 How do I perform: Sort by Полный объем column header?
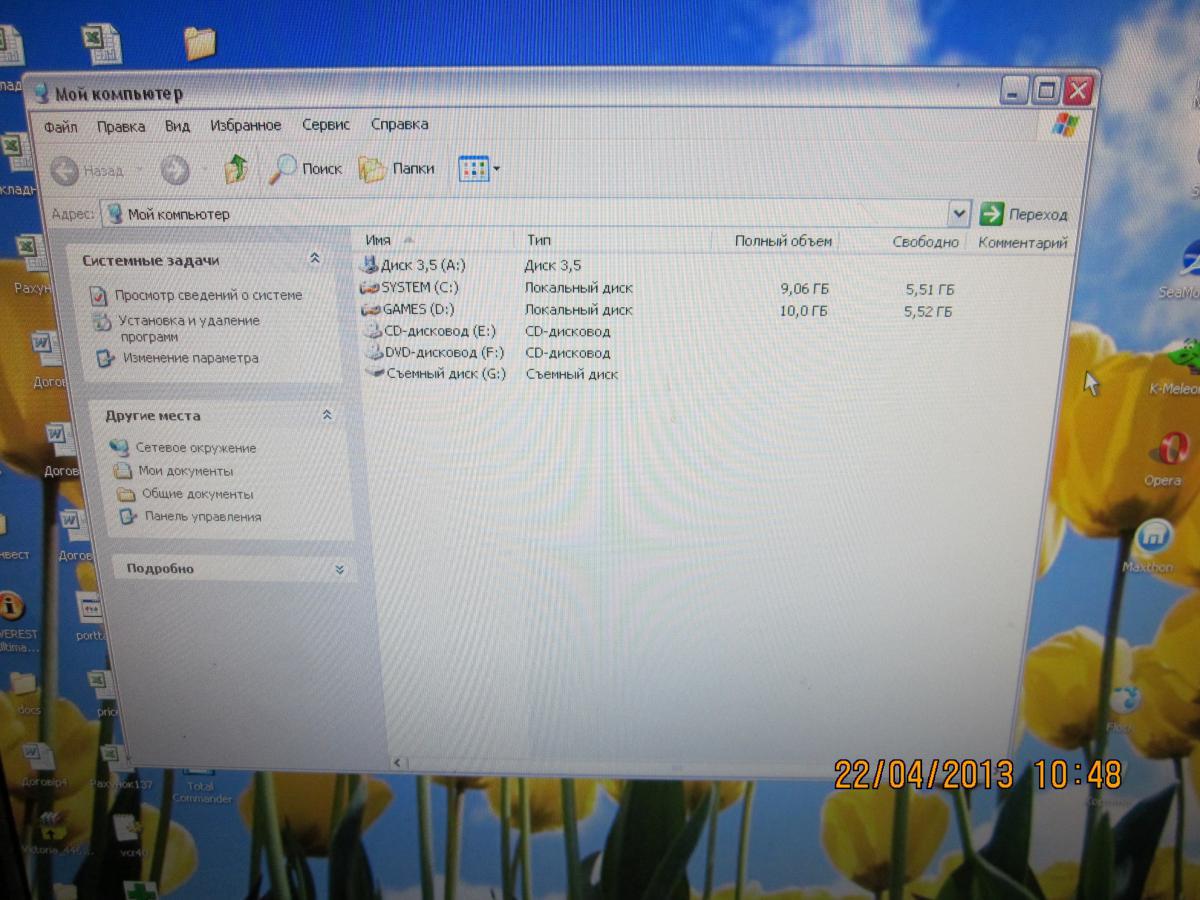tap(782, 242)
